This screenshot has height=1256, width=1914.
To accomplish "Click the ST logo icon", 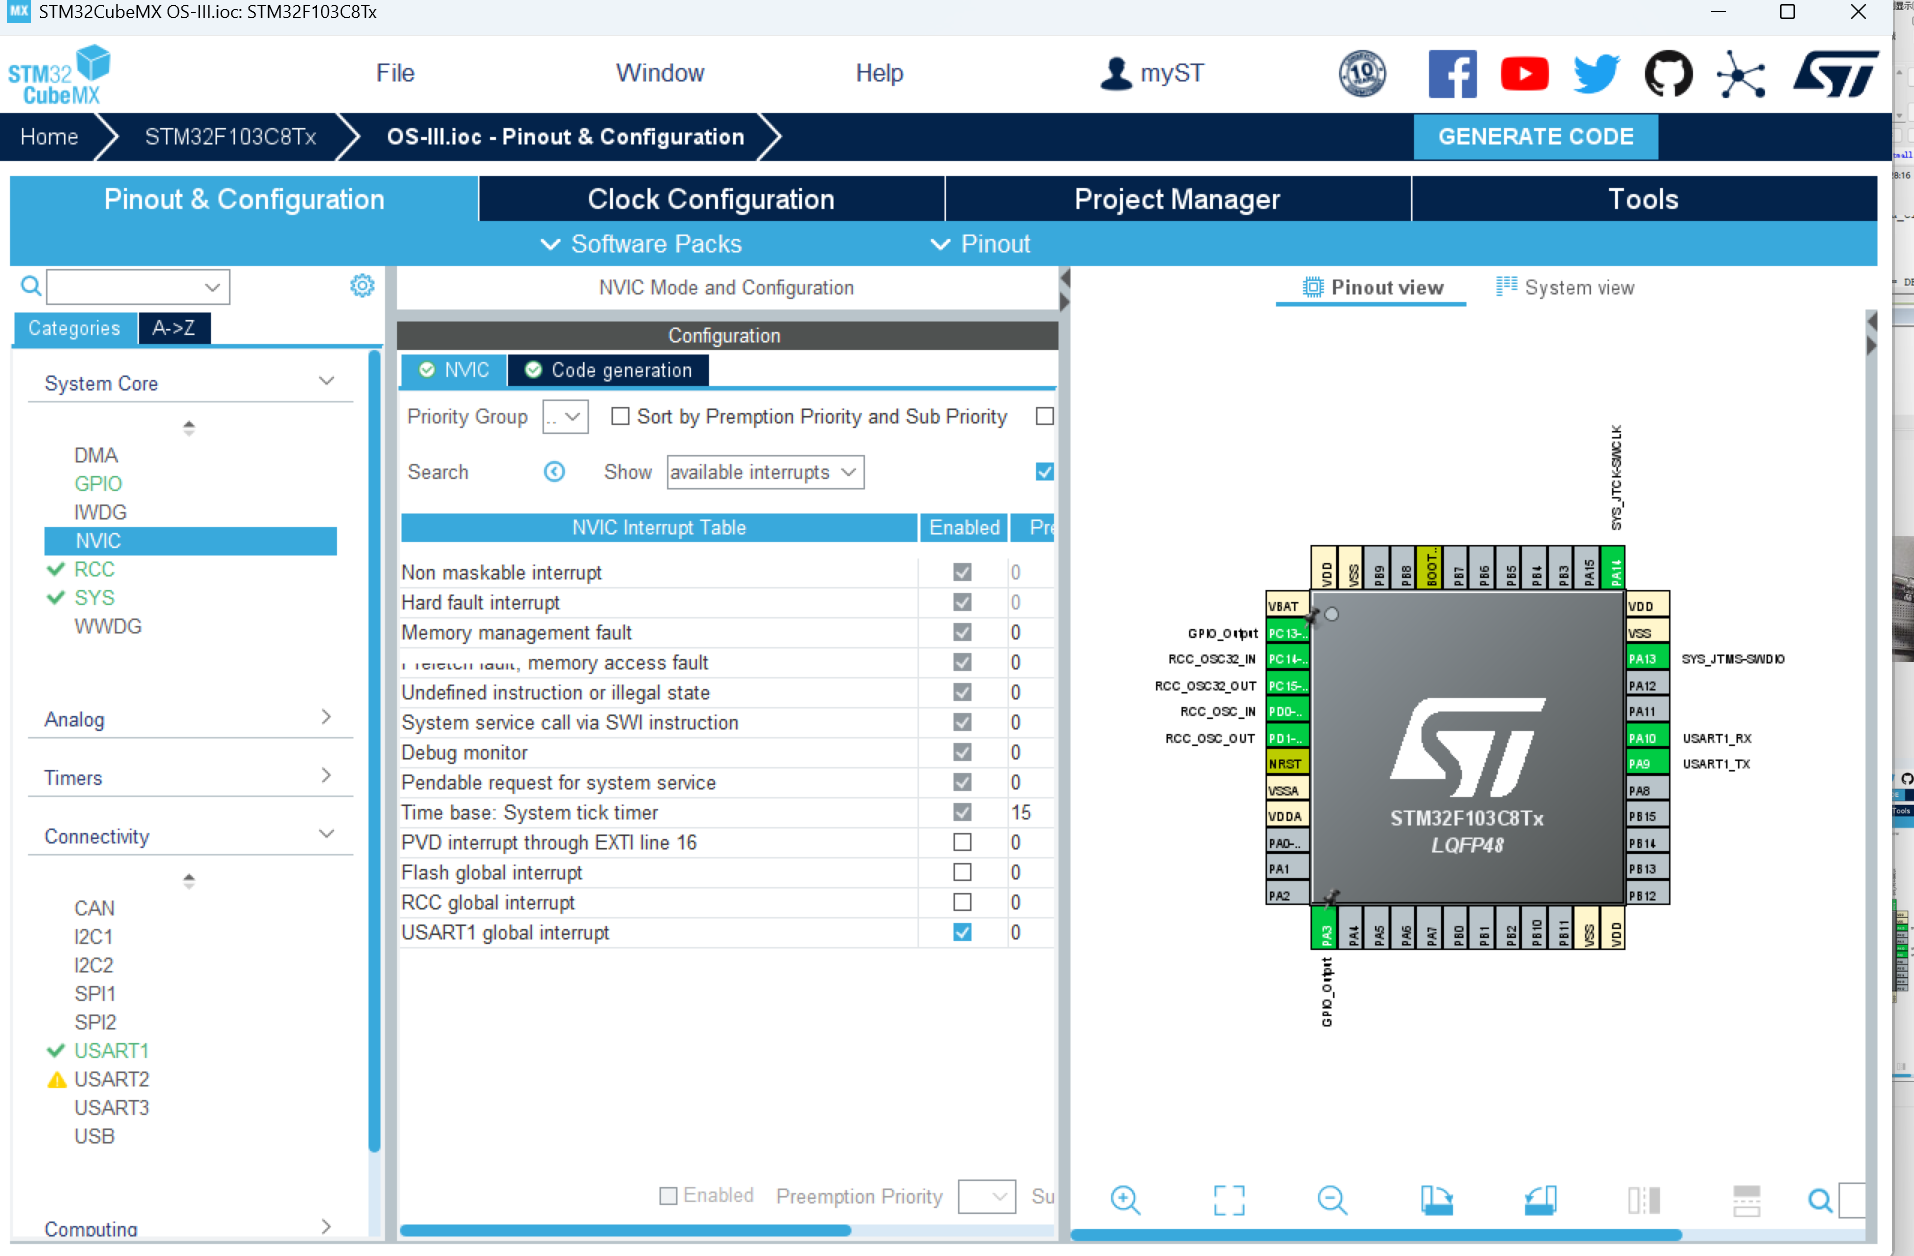I will tap(1836, 74).
